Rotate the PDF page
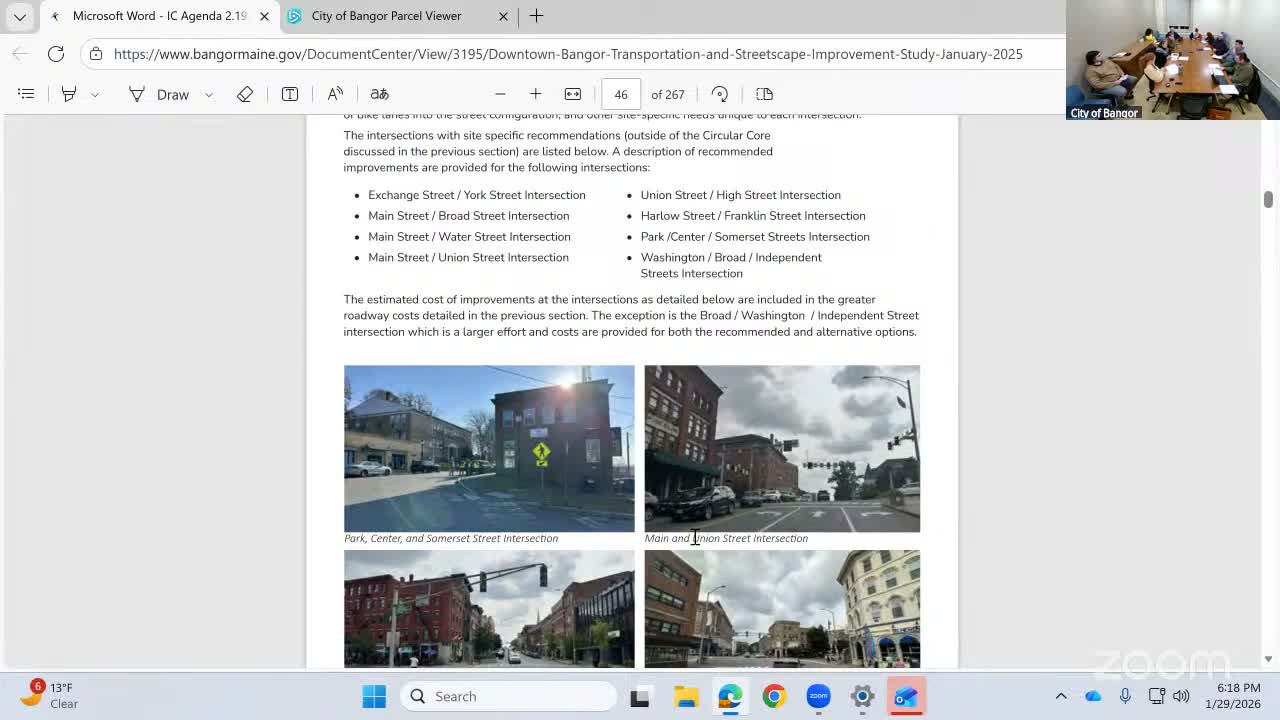 (x=720, y=94)
